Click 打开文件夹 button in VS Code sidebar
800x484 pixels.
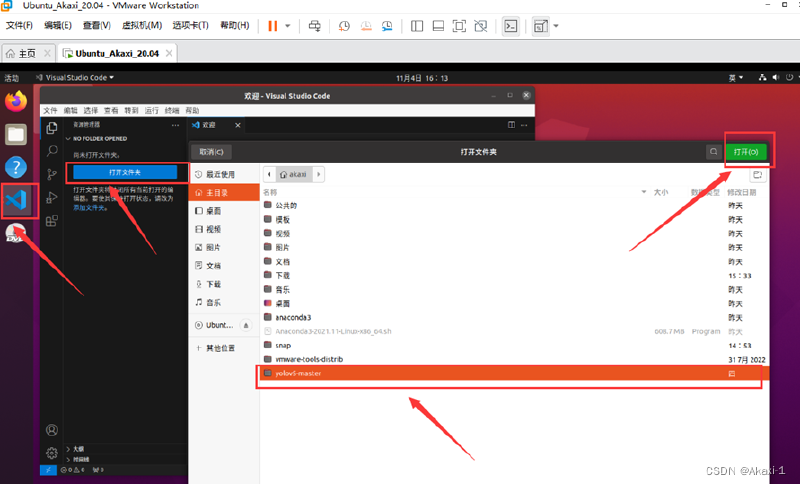[x=125, y=172]
